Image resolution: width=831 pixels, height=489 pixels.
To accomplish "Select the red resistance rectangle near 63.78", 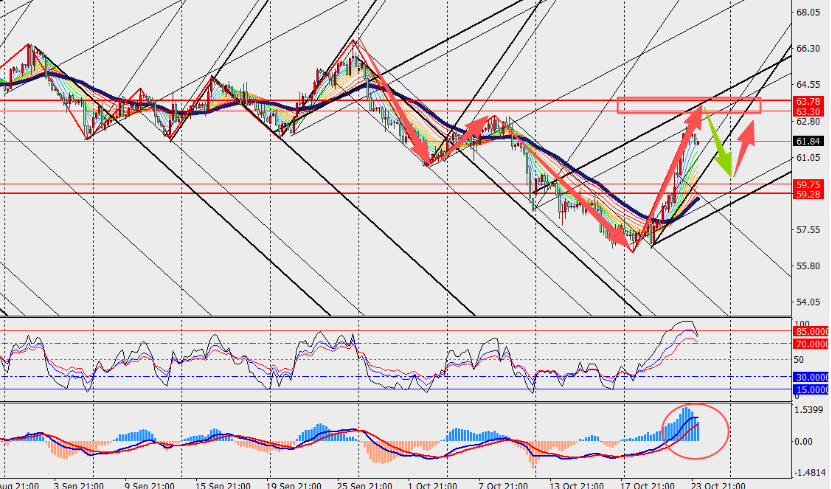I will (688, 105).
